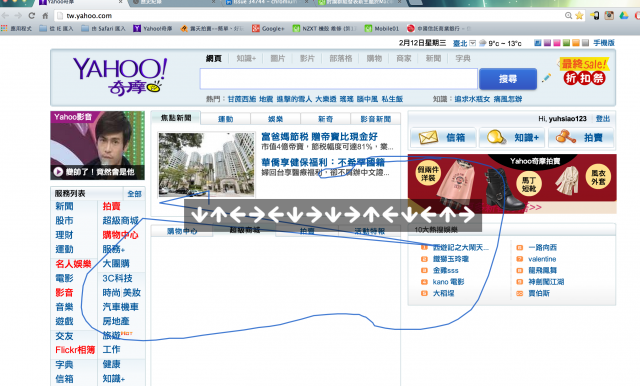Open the 從 Safari 匯入 bookmarks folder
This screenshot has height=386, width=640.
[103, 28]
